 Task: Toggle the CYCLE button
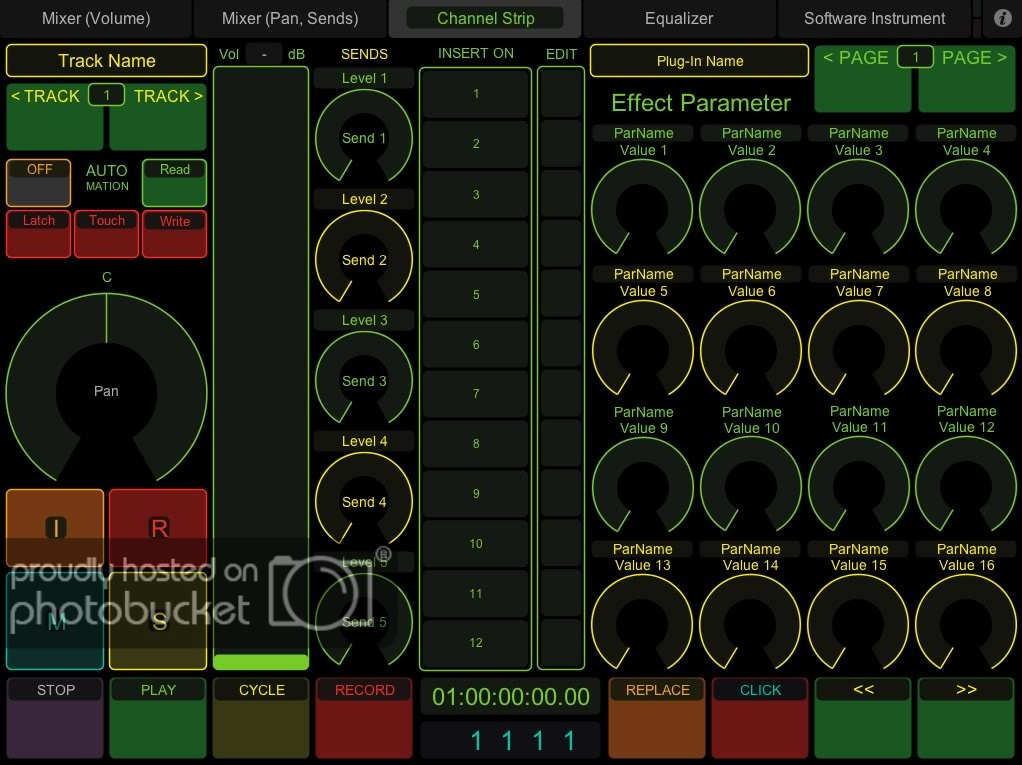(261, 717)
